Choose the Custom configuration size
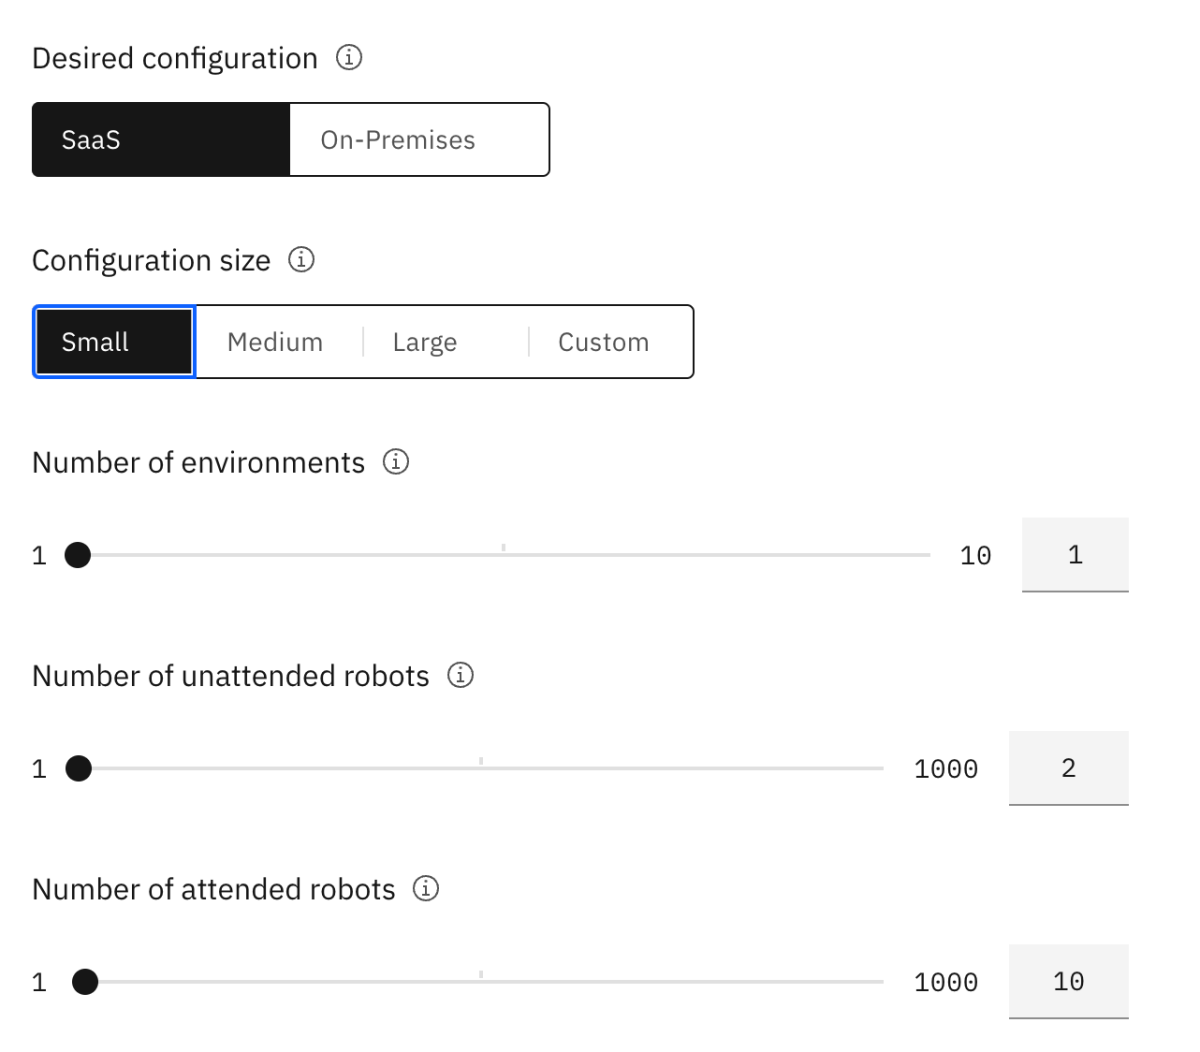The width and height of the screenshot is (1200, 1052). (603, 341)
